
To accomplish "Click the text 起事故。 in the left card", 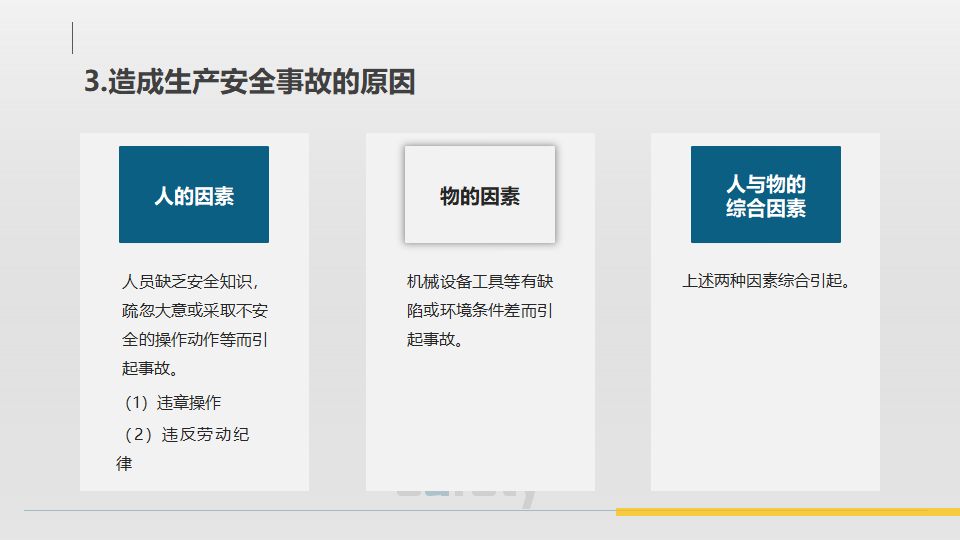I will tap(150, 368).
